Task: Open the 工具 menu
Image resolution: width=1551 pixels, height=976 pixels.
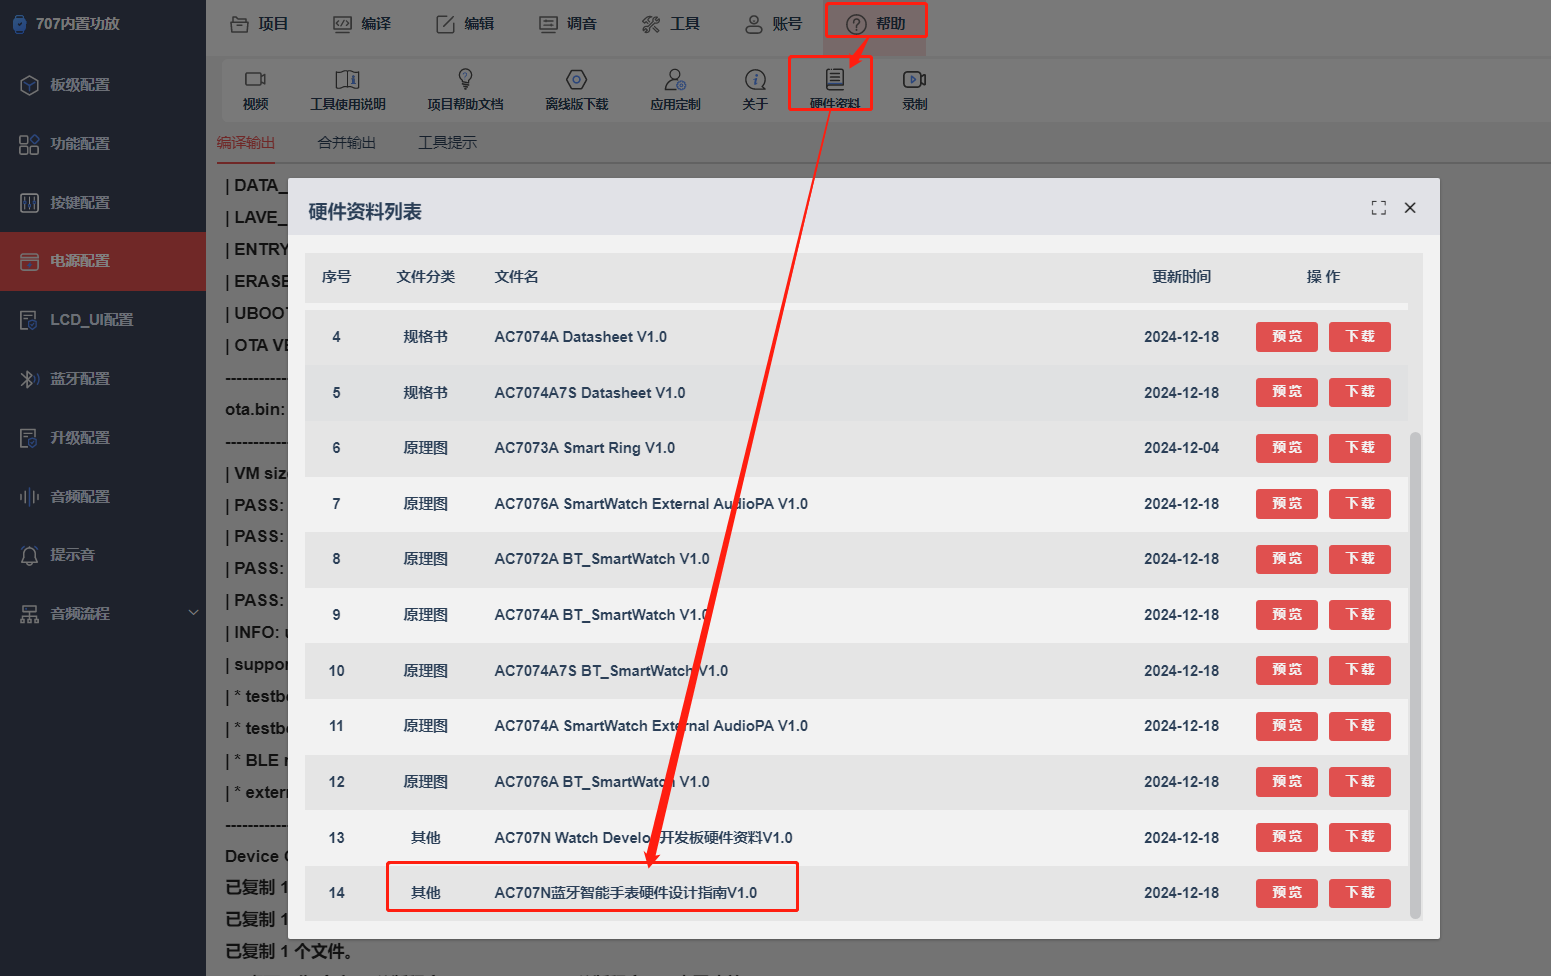Action: (670, 24)
